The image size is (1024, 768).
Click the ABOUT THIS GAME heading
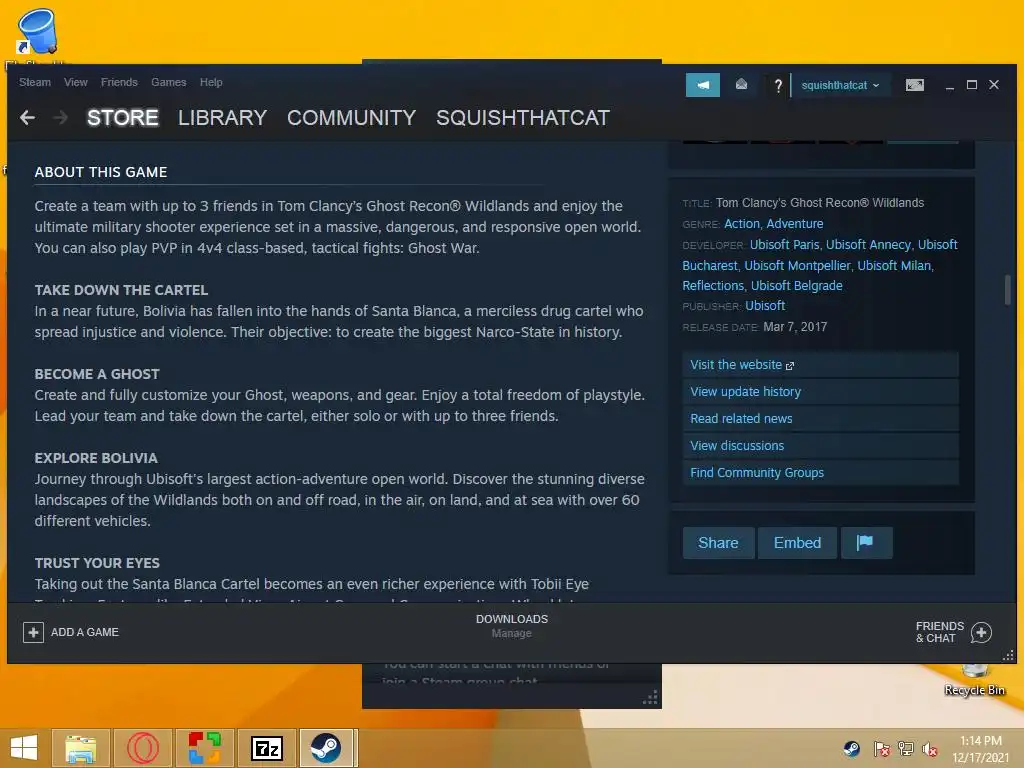click(x=101, y=172)
